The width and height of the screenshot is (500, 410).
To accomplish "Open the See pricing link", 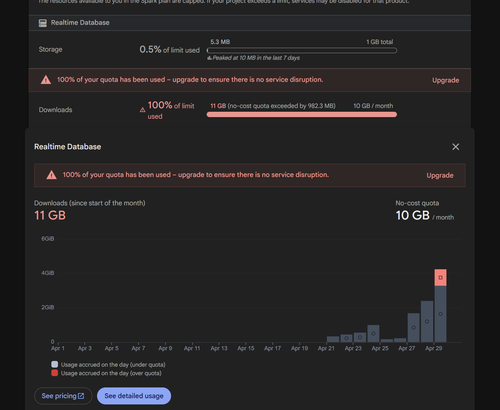I will (63, 396).
